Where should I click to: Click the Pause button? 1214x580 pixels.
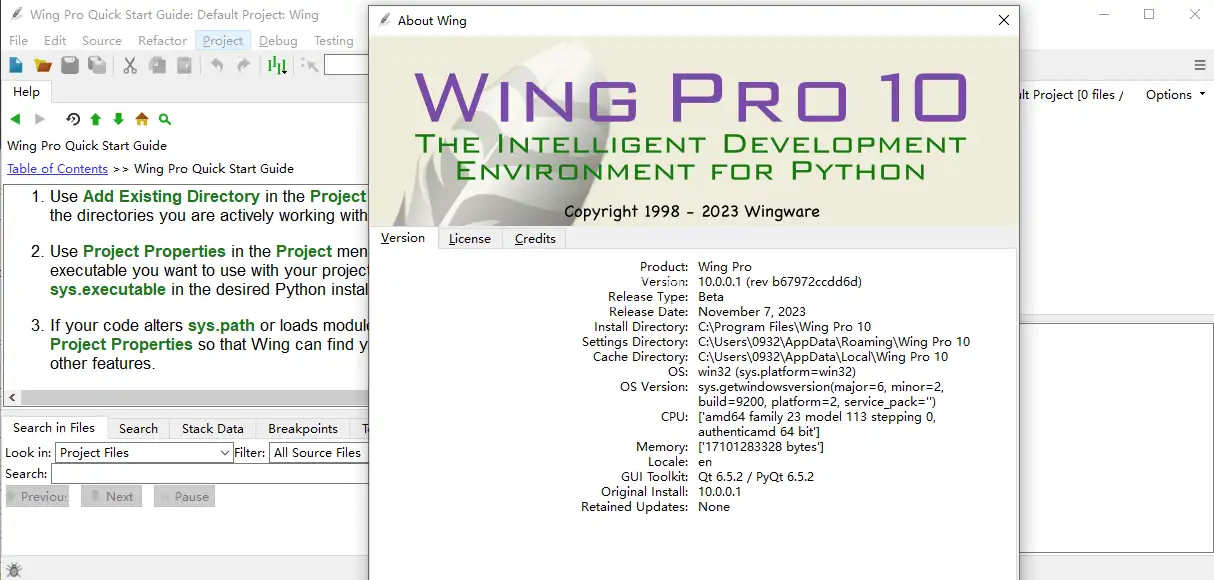tap(184, 496)
